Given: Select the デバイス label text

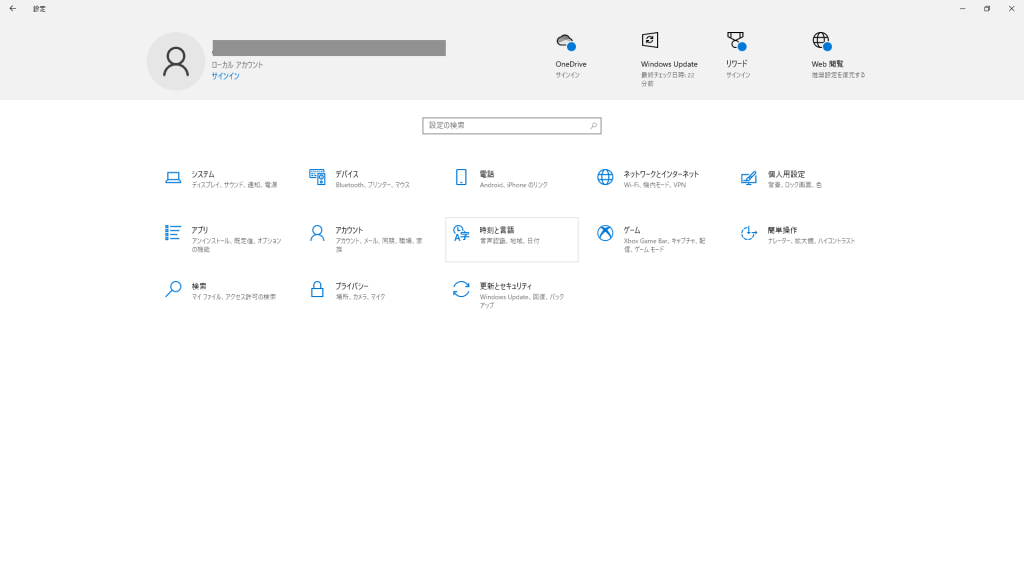Looking at the screenshot, I should tap(347, 174).
